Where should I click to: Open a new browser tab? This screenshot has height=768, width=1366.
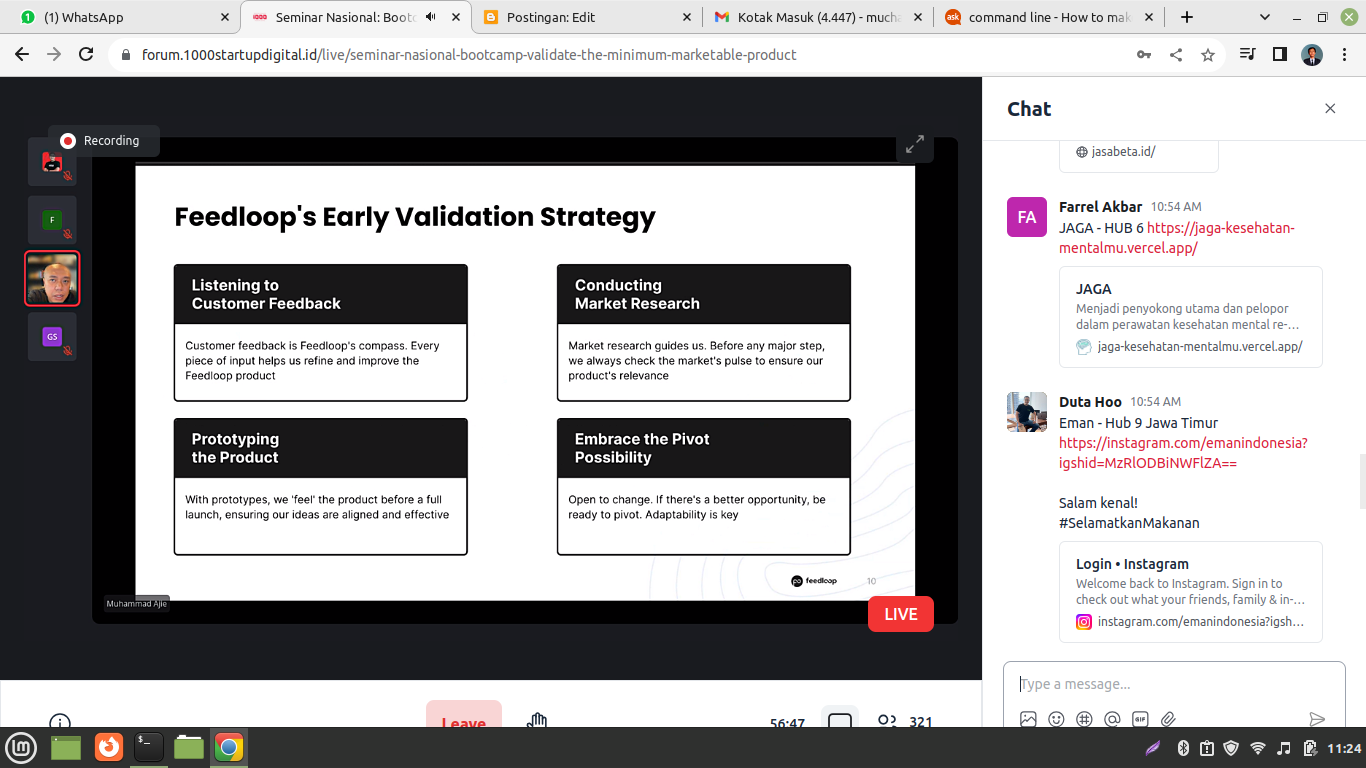[1187, 17]
